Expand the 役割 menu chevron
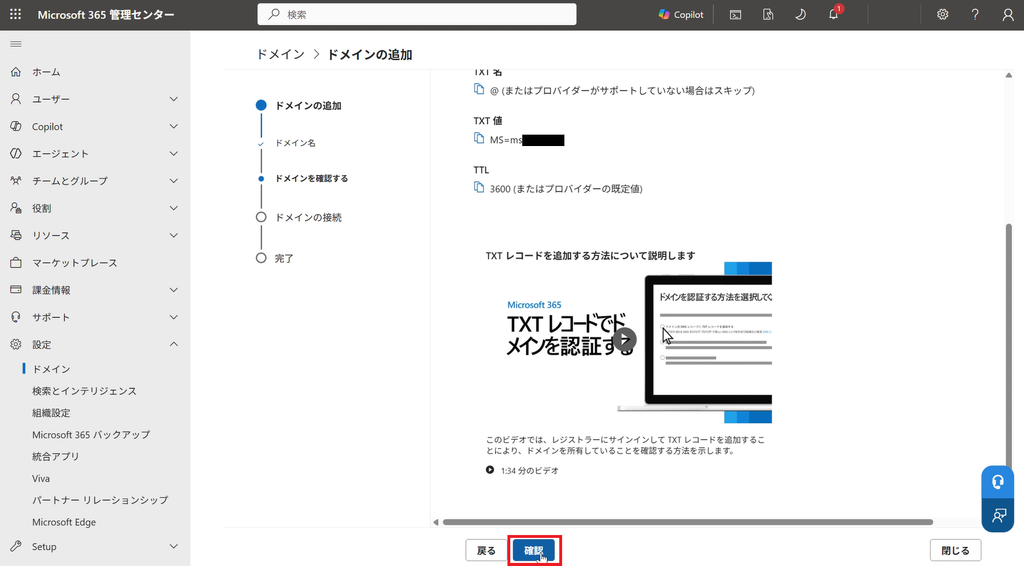This screenshot has height=566, width=1024. point(174,208)
